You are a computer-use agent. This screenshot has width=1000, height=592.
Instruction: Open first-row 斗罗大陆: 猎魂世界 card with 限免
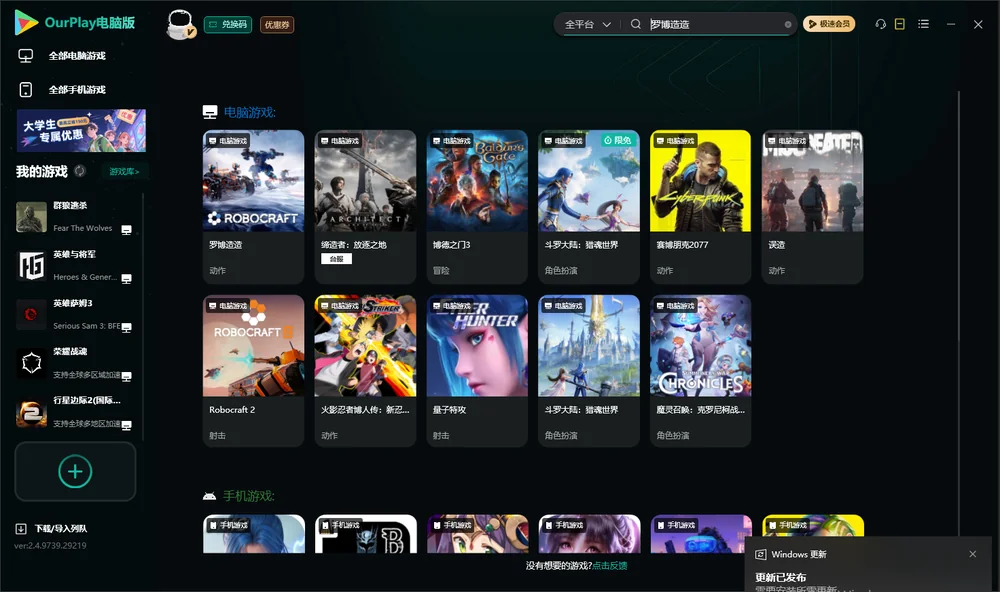[589, 207]
